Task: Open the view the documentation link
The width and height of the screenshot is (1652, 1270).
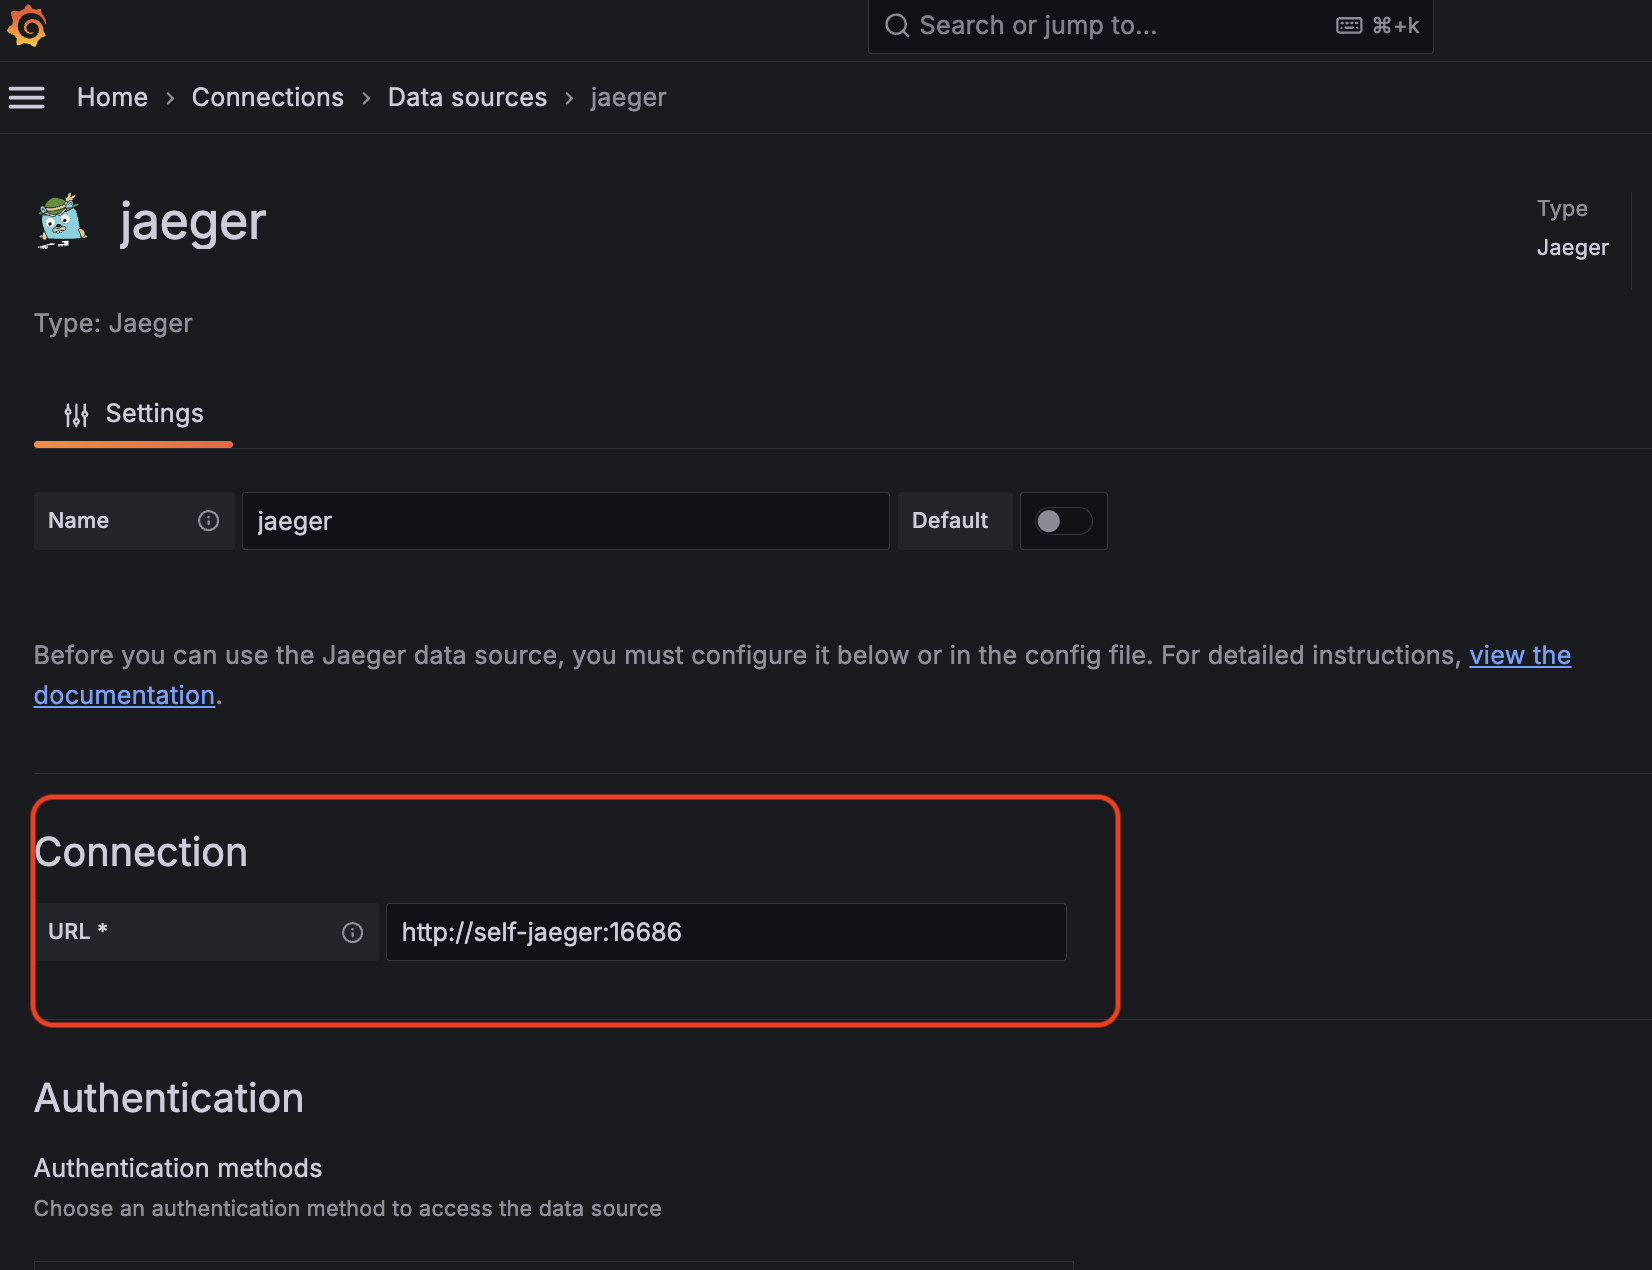Action: point(1519,655)
